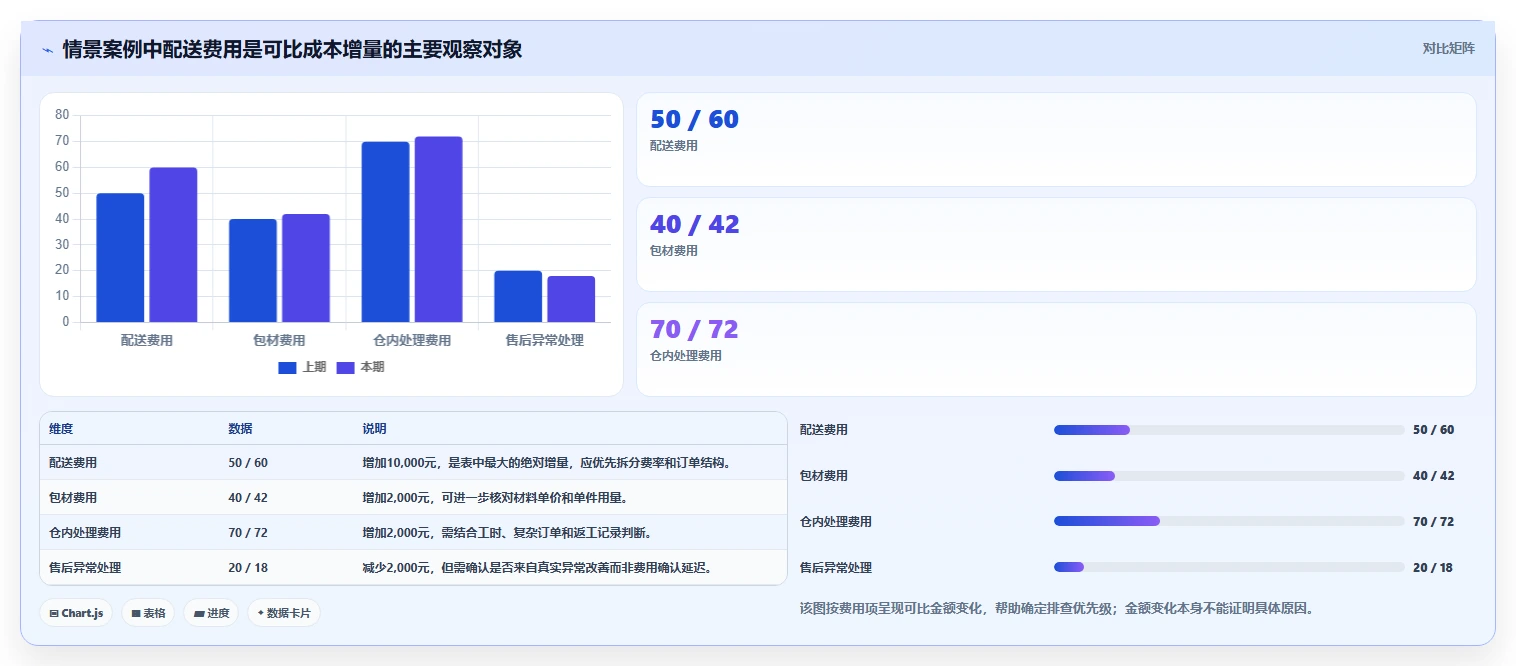This screenshot has width=1516, height=666.
Task: Click the 售后异常处理 progress row label
Action: coord(836,568)
